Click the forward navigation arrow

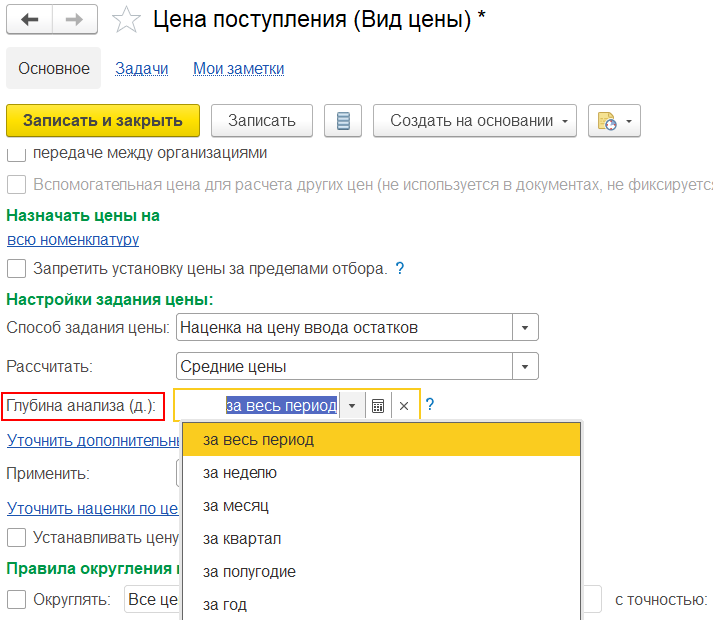click(75, 20)
